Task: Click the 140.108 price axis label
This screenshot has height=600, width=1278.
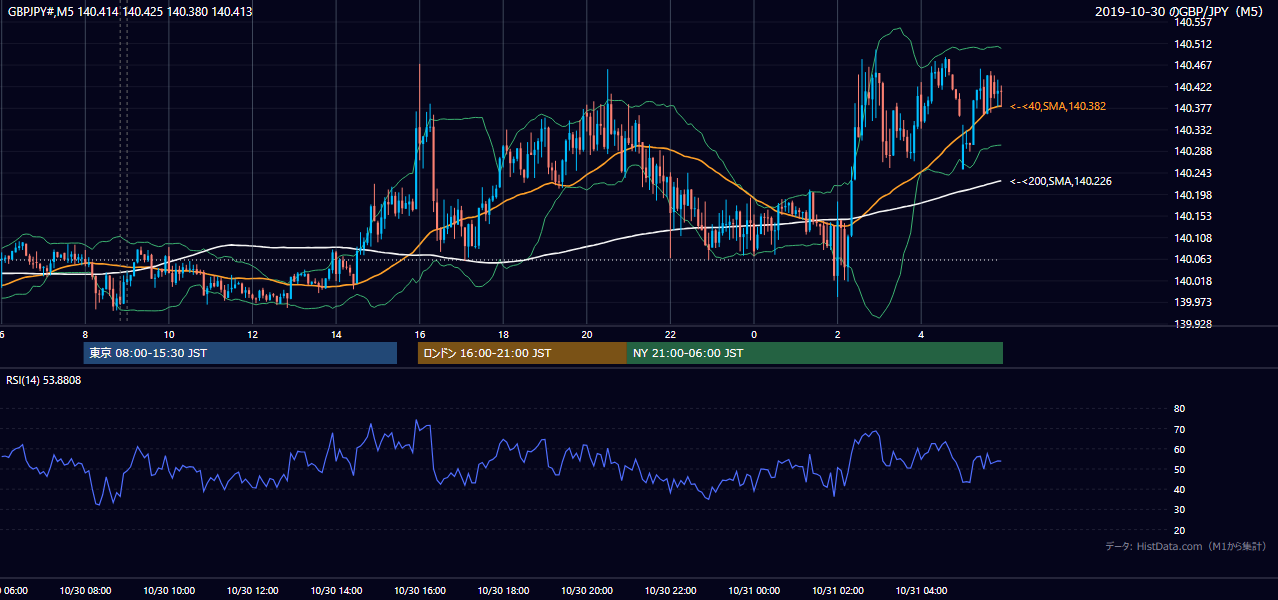Action: point(1193,238)
